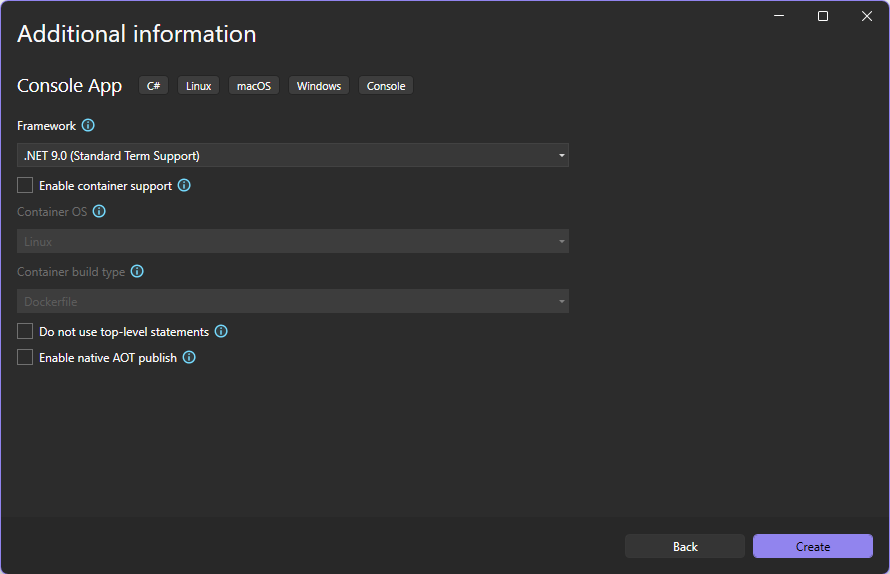The width and height of the screenshot is (890, 574).
Task: Show info for Enable container support
Action: 184,185
